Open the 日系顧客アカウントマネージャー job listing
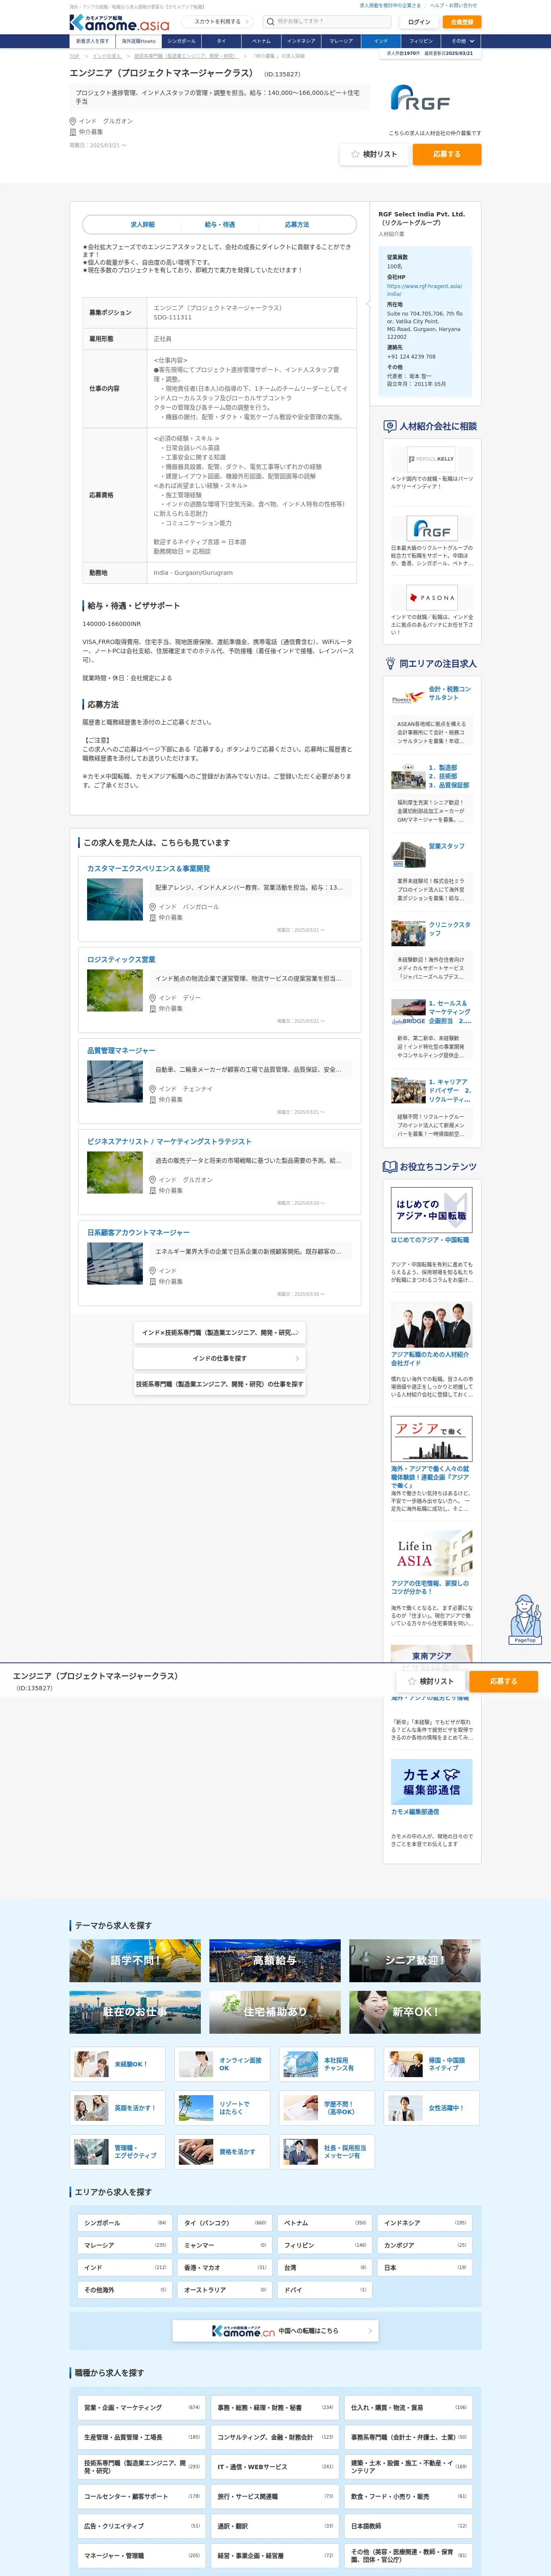This screenshot has width=551, height=2576. 138,1232
